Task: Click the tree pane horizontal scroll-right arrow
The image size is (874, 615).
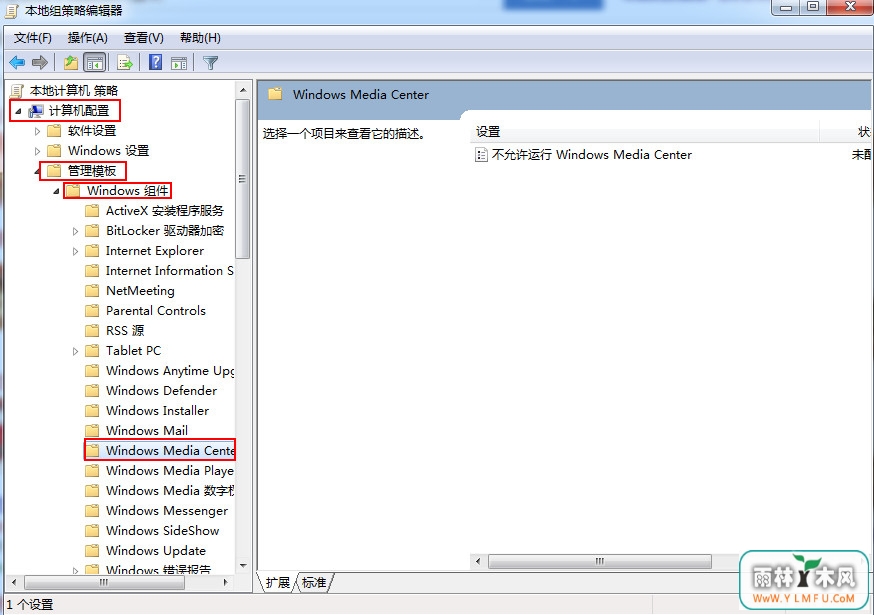Action: pos(226,583)
